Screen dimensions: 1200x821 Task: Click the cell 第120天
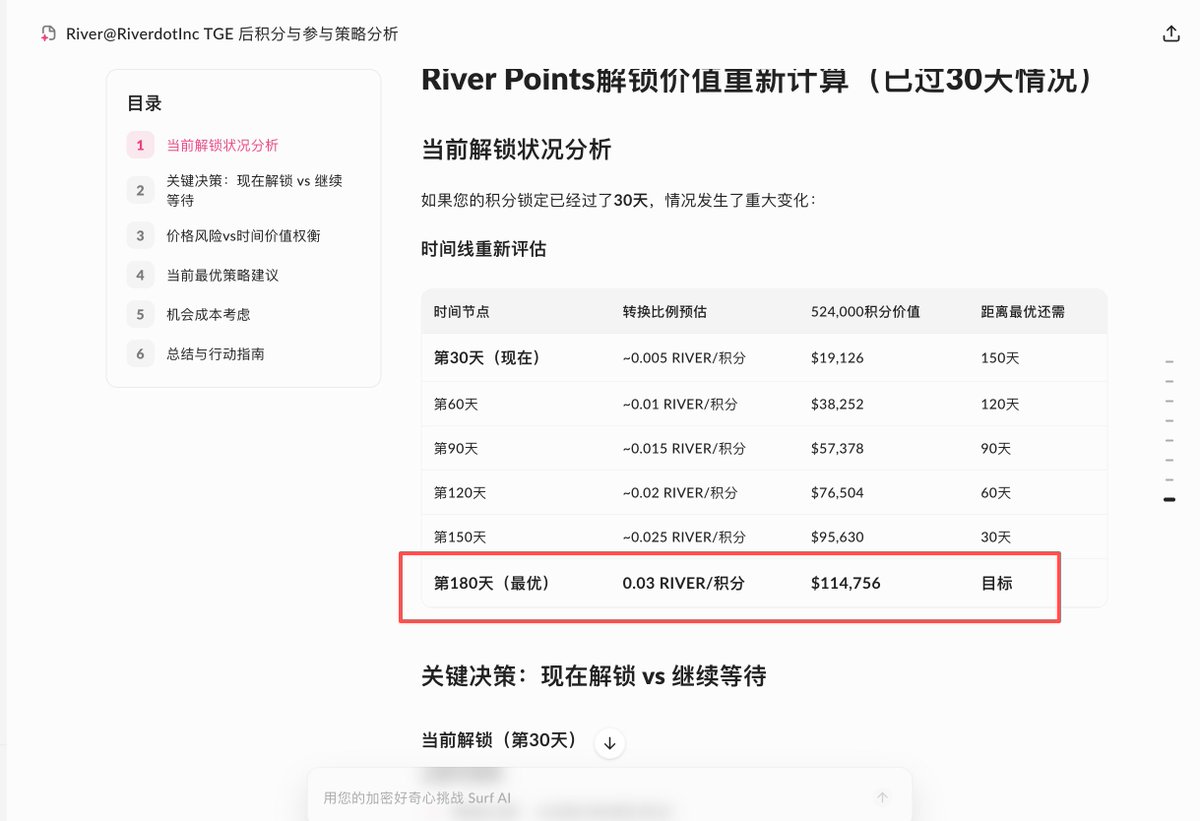coord(460,493)
